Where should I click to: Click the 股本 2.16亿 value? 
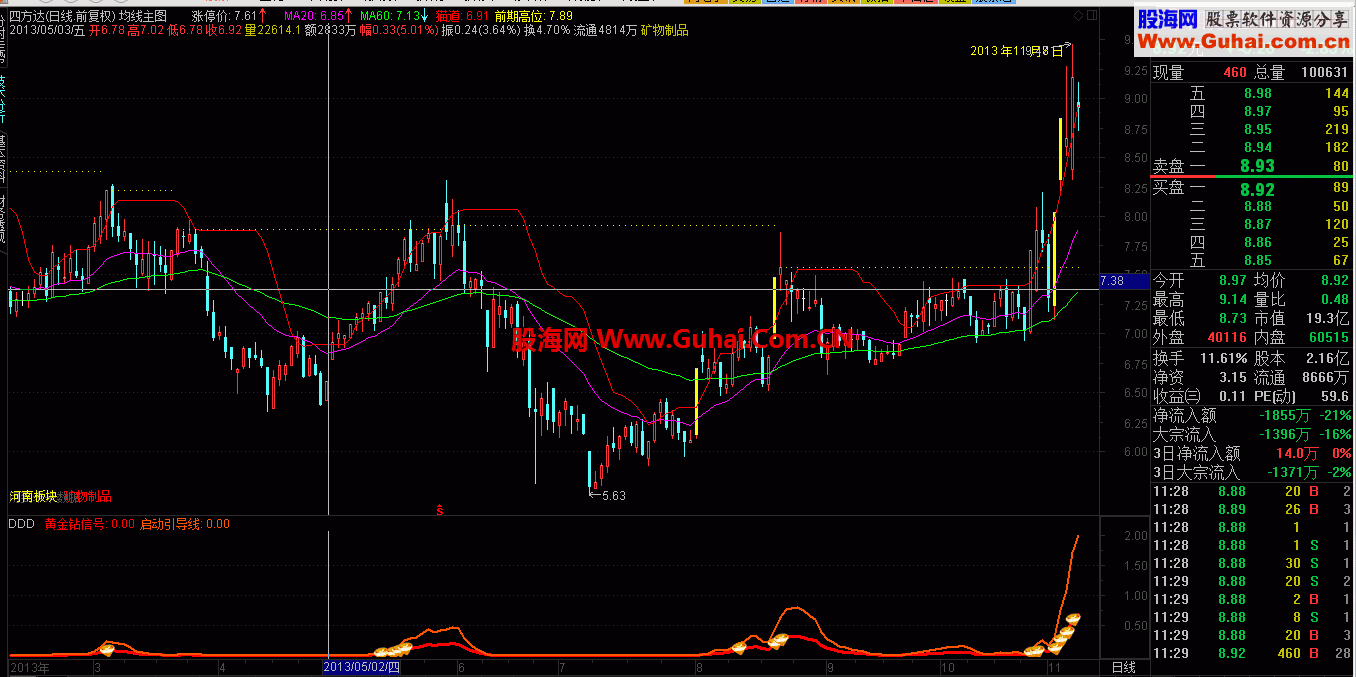click(1326, 357)
